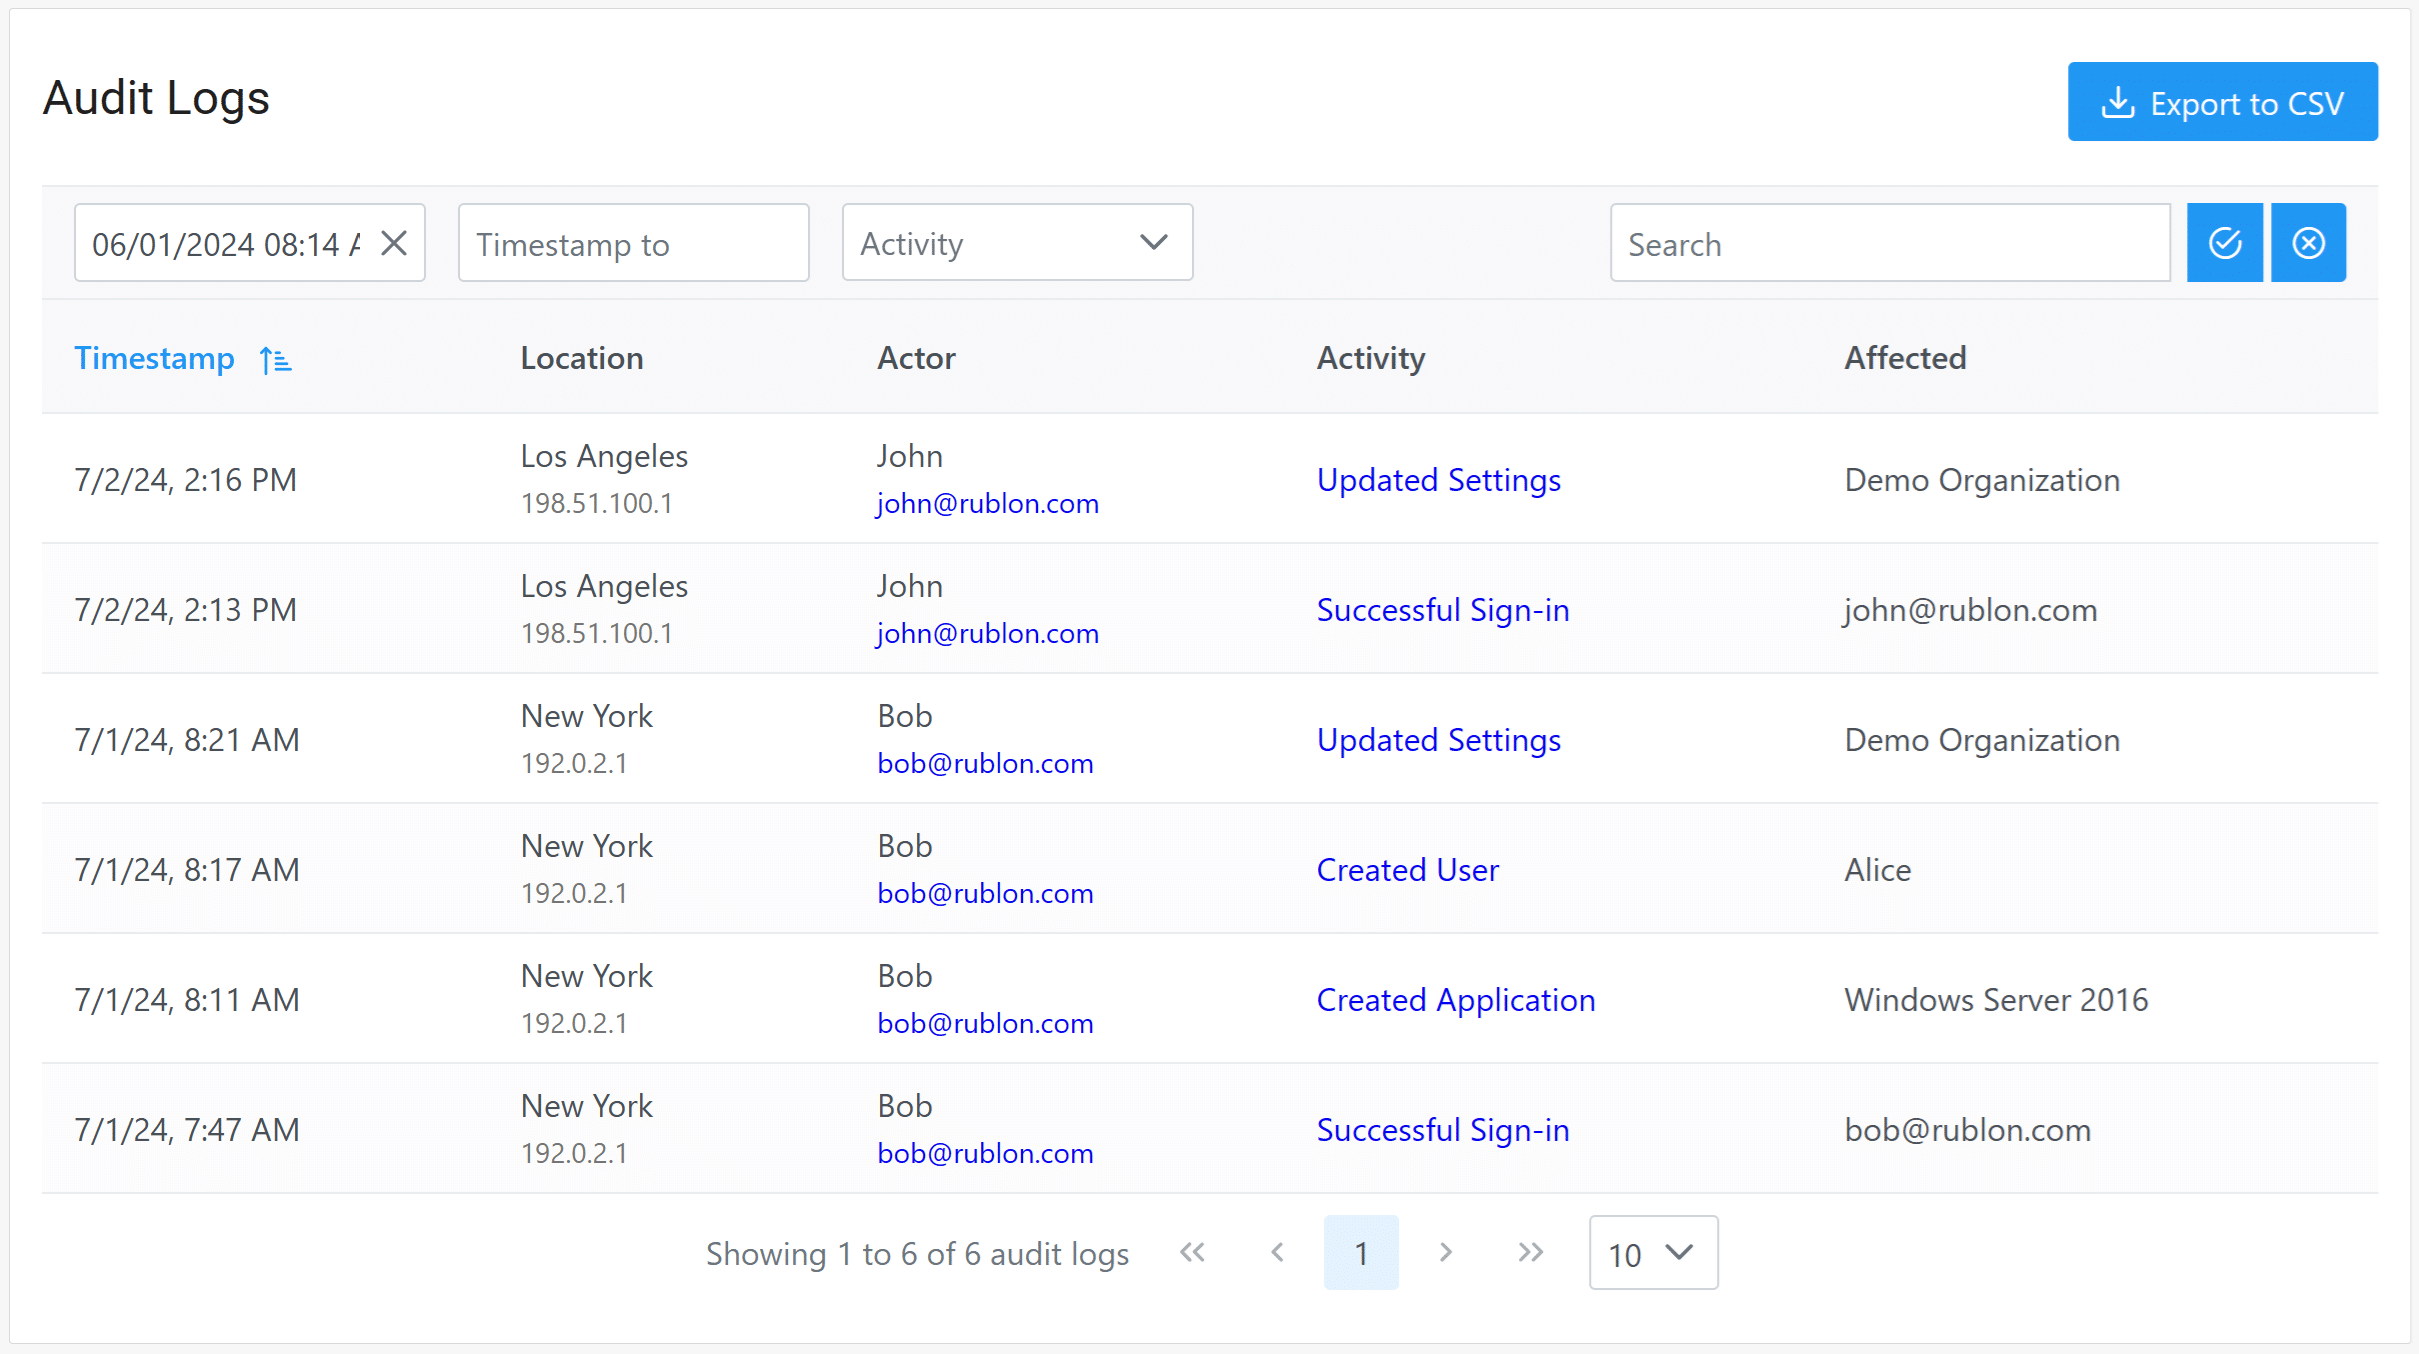Image resolution: width=2419 pixels, height=1354 pixels.
Task: Go to previous page of audit logs
Action: (x=1277, y=1252)
